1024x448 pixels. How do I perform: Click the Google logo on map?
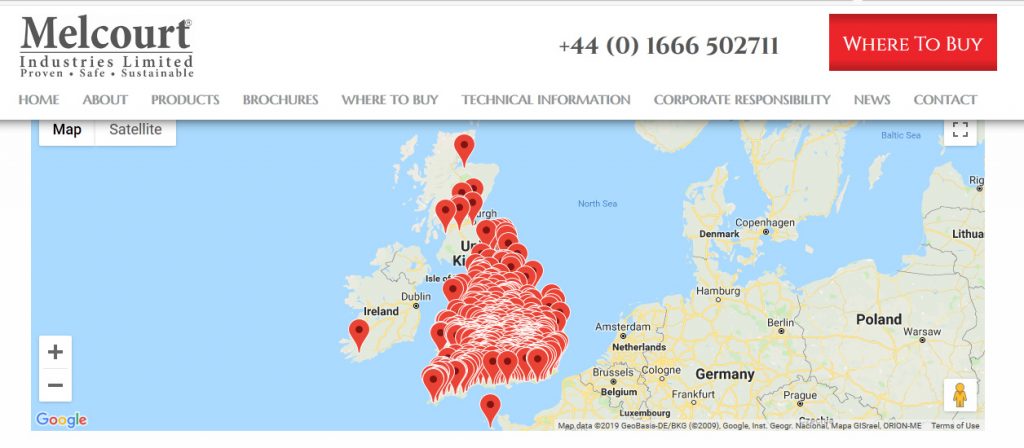point(61,420)
